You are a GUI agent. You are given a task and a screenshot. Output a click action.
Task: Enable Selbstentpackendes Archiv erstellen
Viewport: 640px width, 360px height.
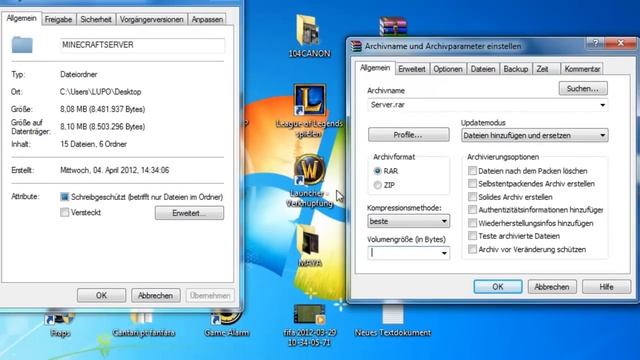point(472,184)
